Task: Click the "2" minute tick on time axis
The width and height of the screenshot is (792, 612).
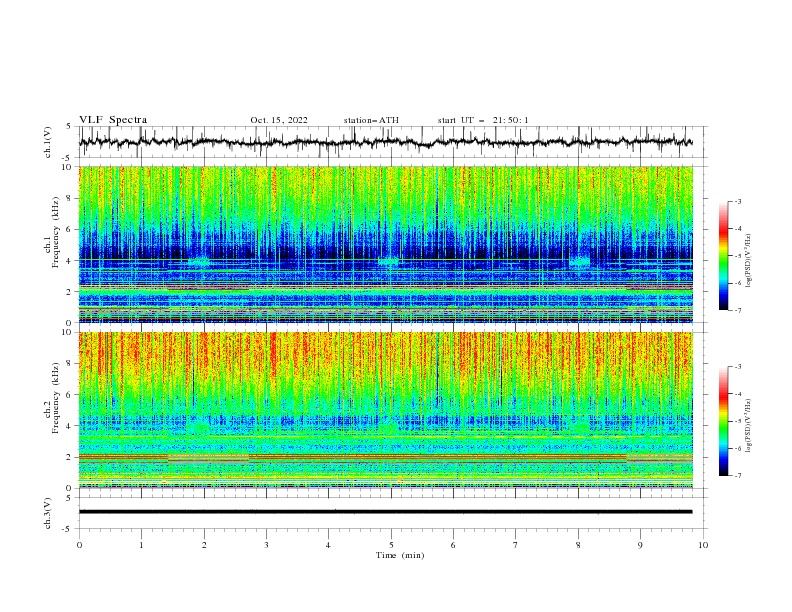Action: (x=204, y=545)
